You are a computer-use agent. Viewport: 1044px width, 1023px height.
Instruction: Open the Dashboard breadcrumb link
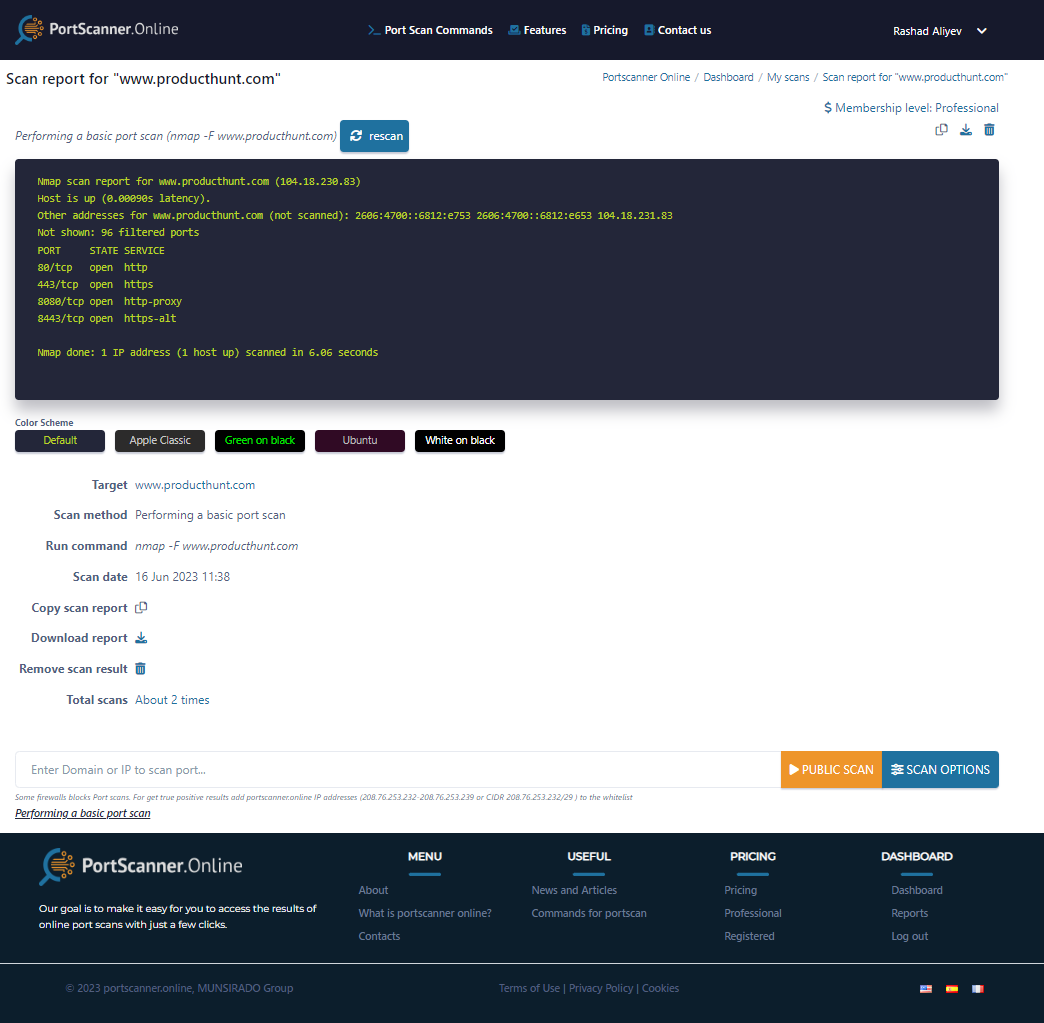[x=728, y=77]
